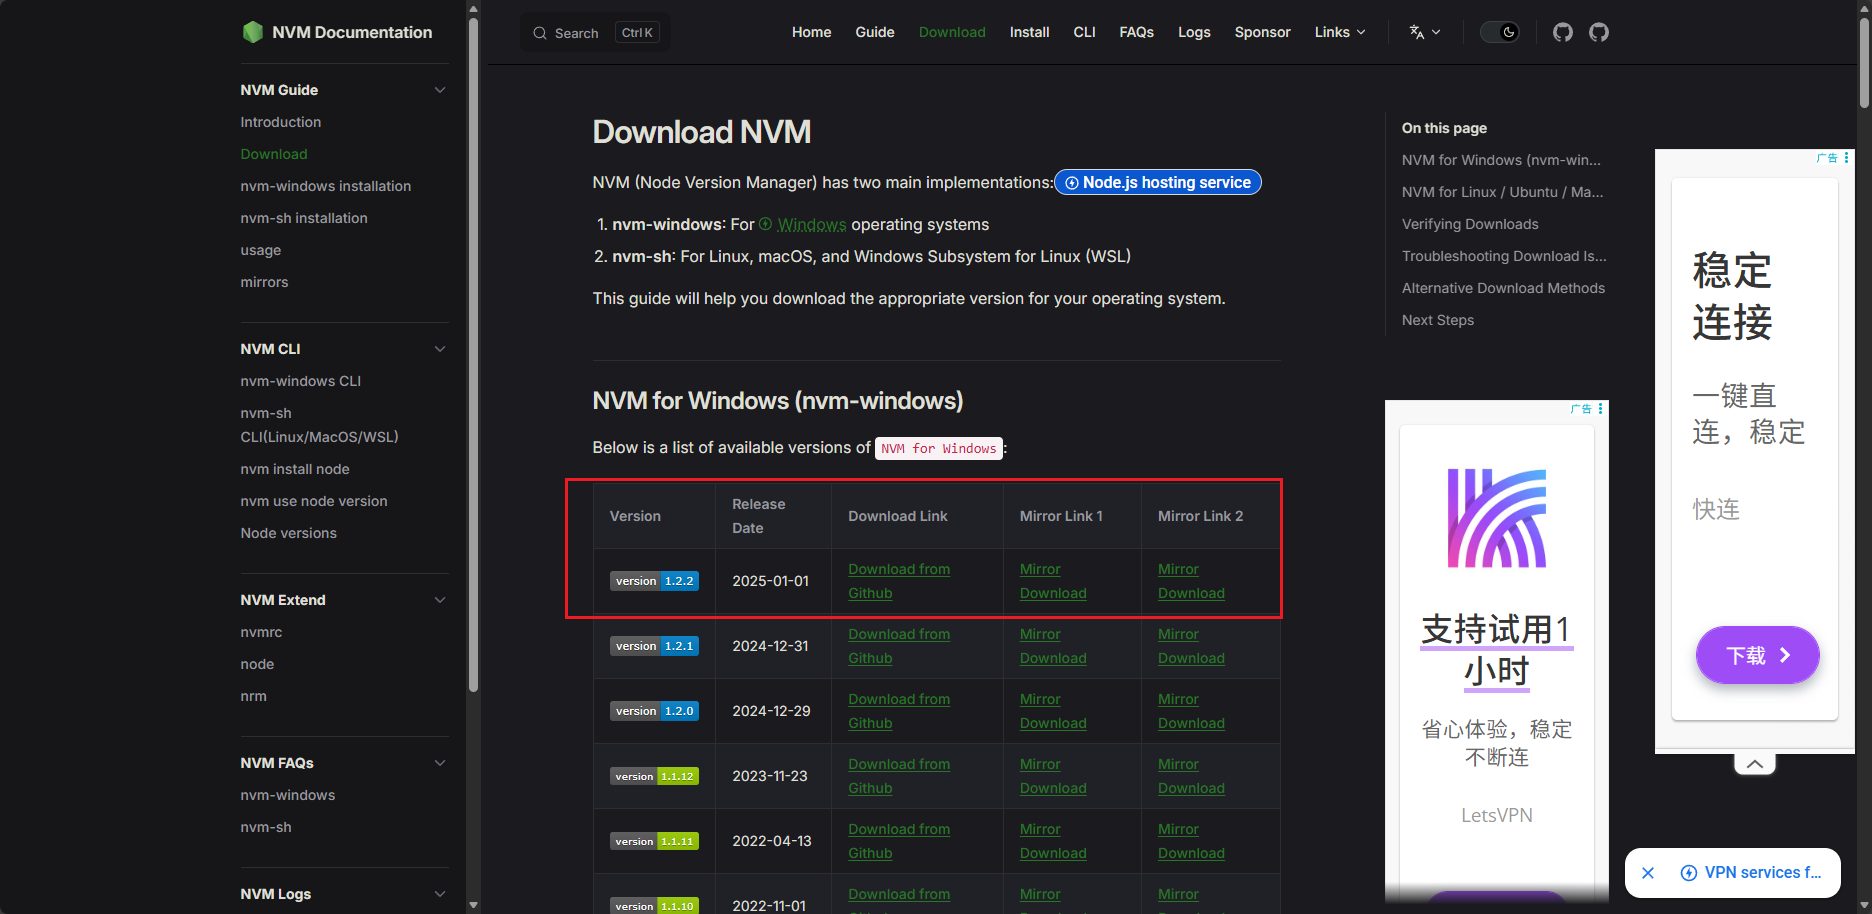Screen dimensions: 1872x914
Task: Open nvm-windows CLI sidebar page
Action: tap(301, 381)
